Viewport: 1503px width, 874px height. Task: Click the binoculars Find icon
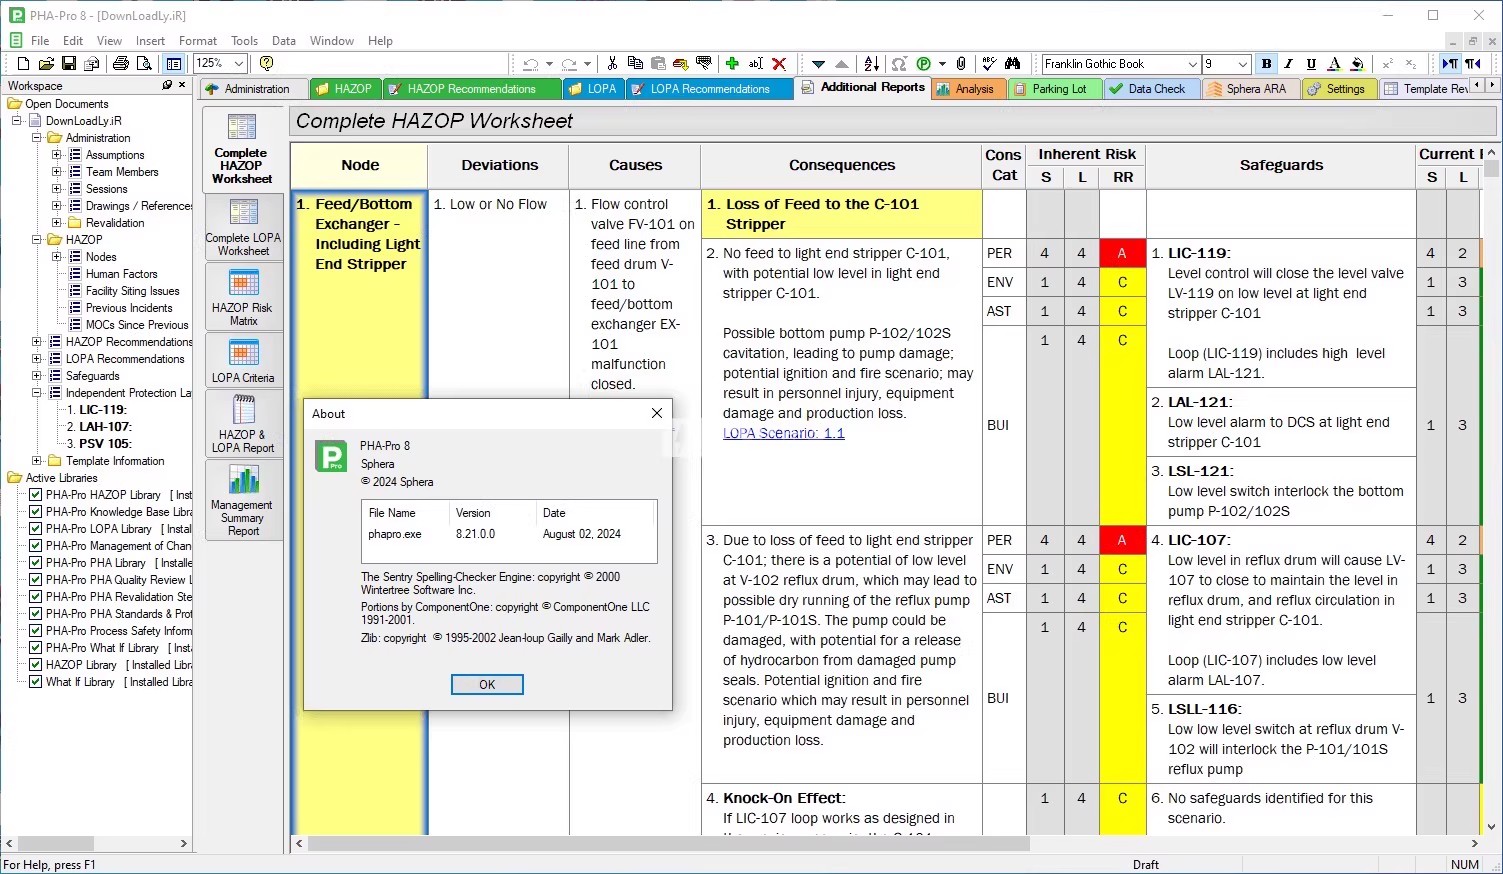(1013, 64)
